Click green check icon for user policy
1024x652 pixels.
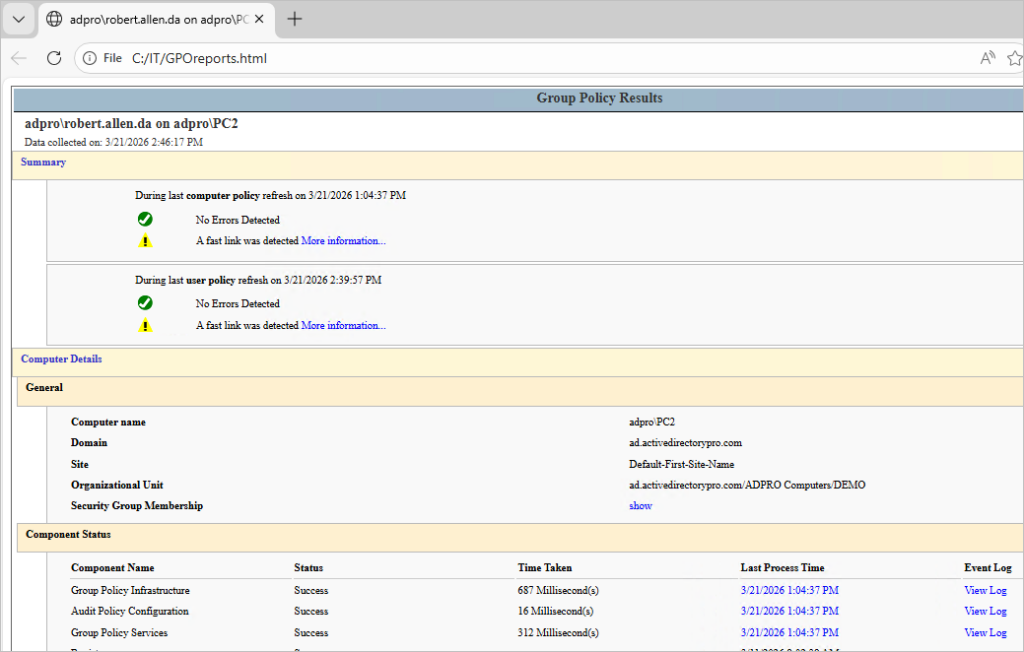[145, 303]
